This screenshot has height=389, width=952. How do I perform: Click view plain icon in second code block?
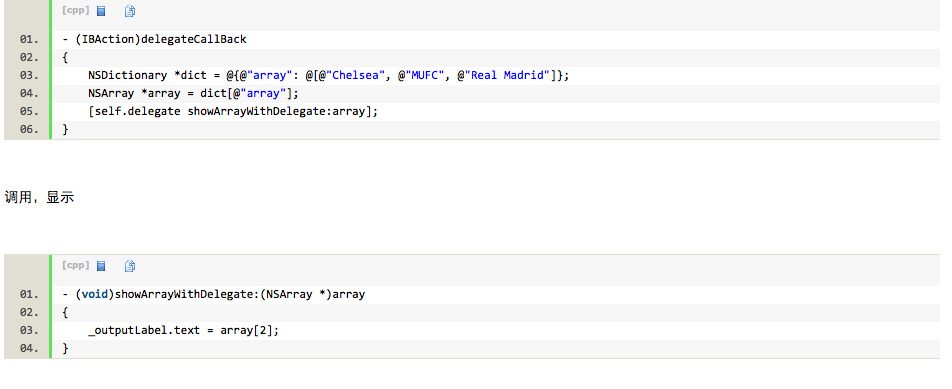tap(101, 266)
